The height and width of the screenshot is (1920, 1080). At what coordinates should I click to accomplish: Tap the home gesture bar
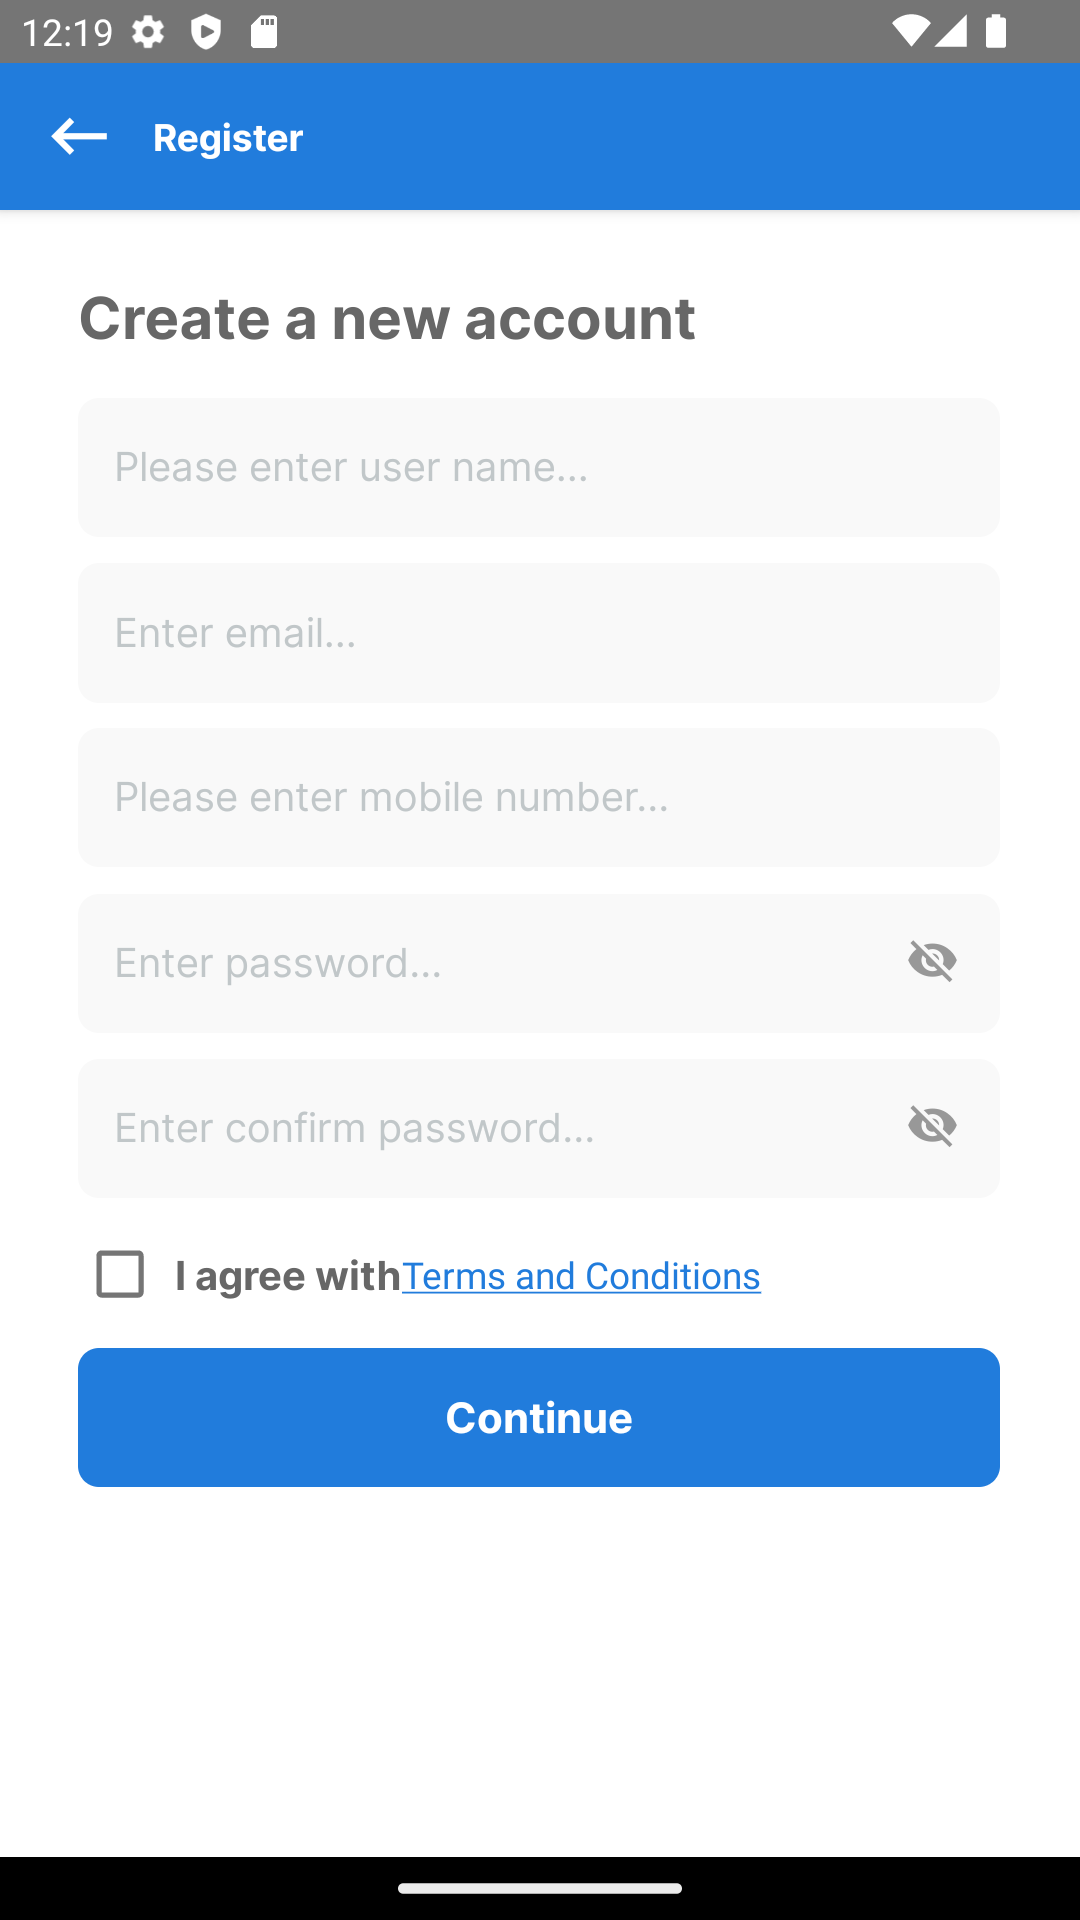[x=540, y=1888]
